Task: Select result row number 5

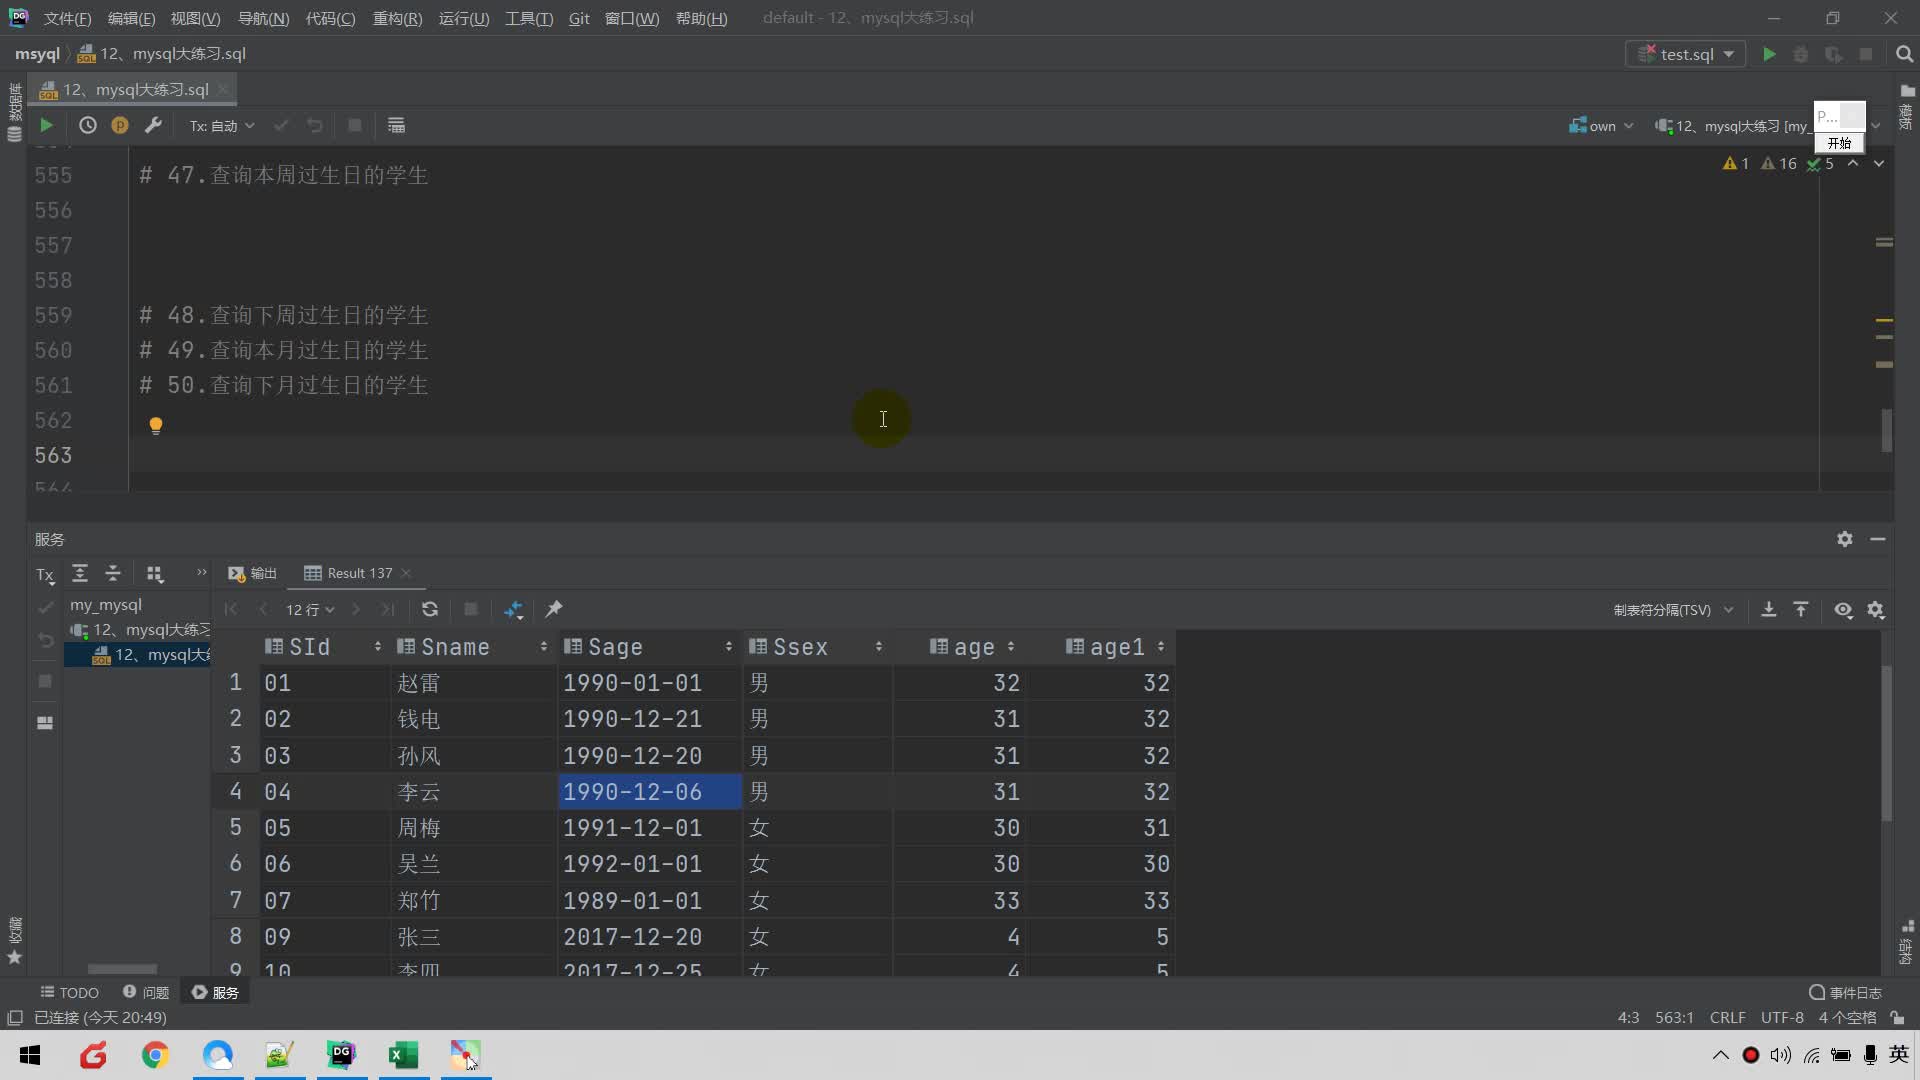Action: pyautogui.click(x=235, y=828)
